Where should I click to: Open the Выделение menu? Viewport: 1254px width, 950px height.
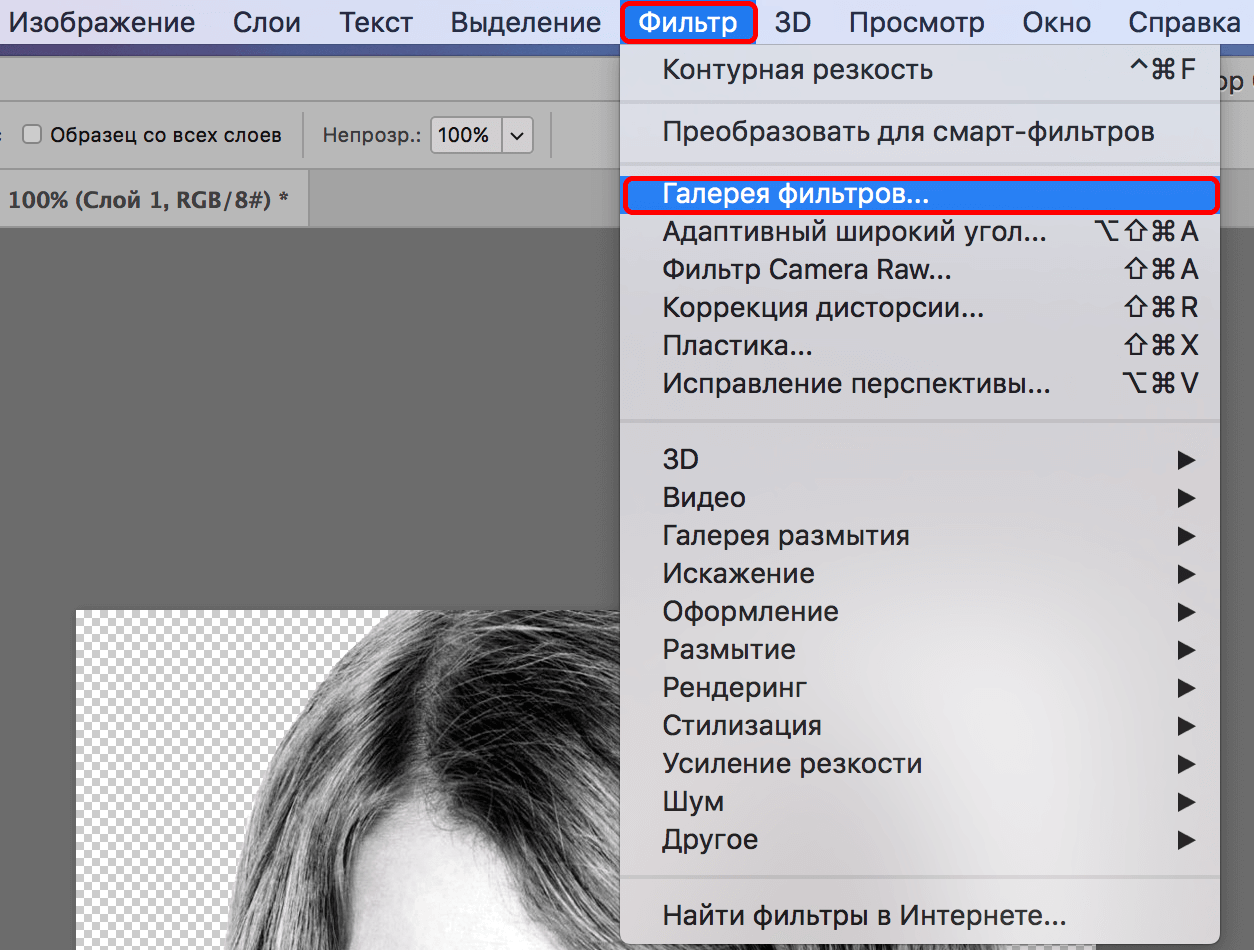[x=526, y=22]
